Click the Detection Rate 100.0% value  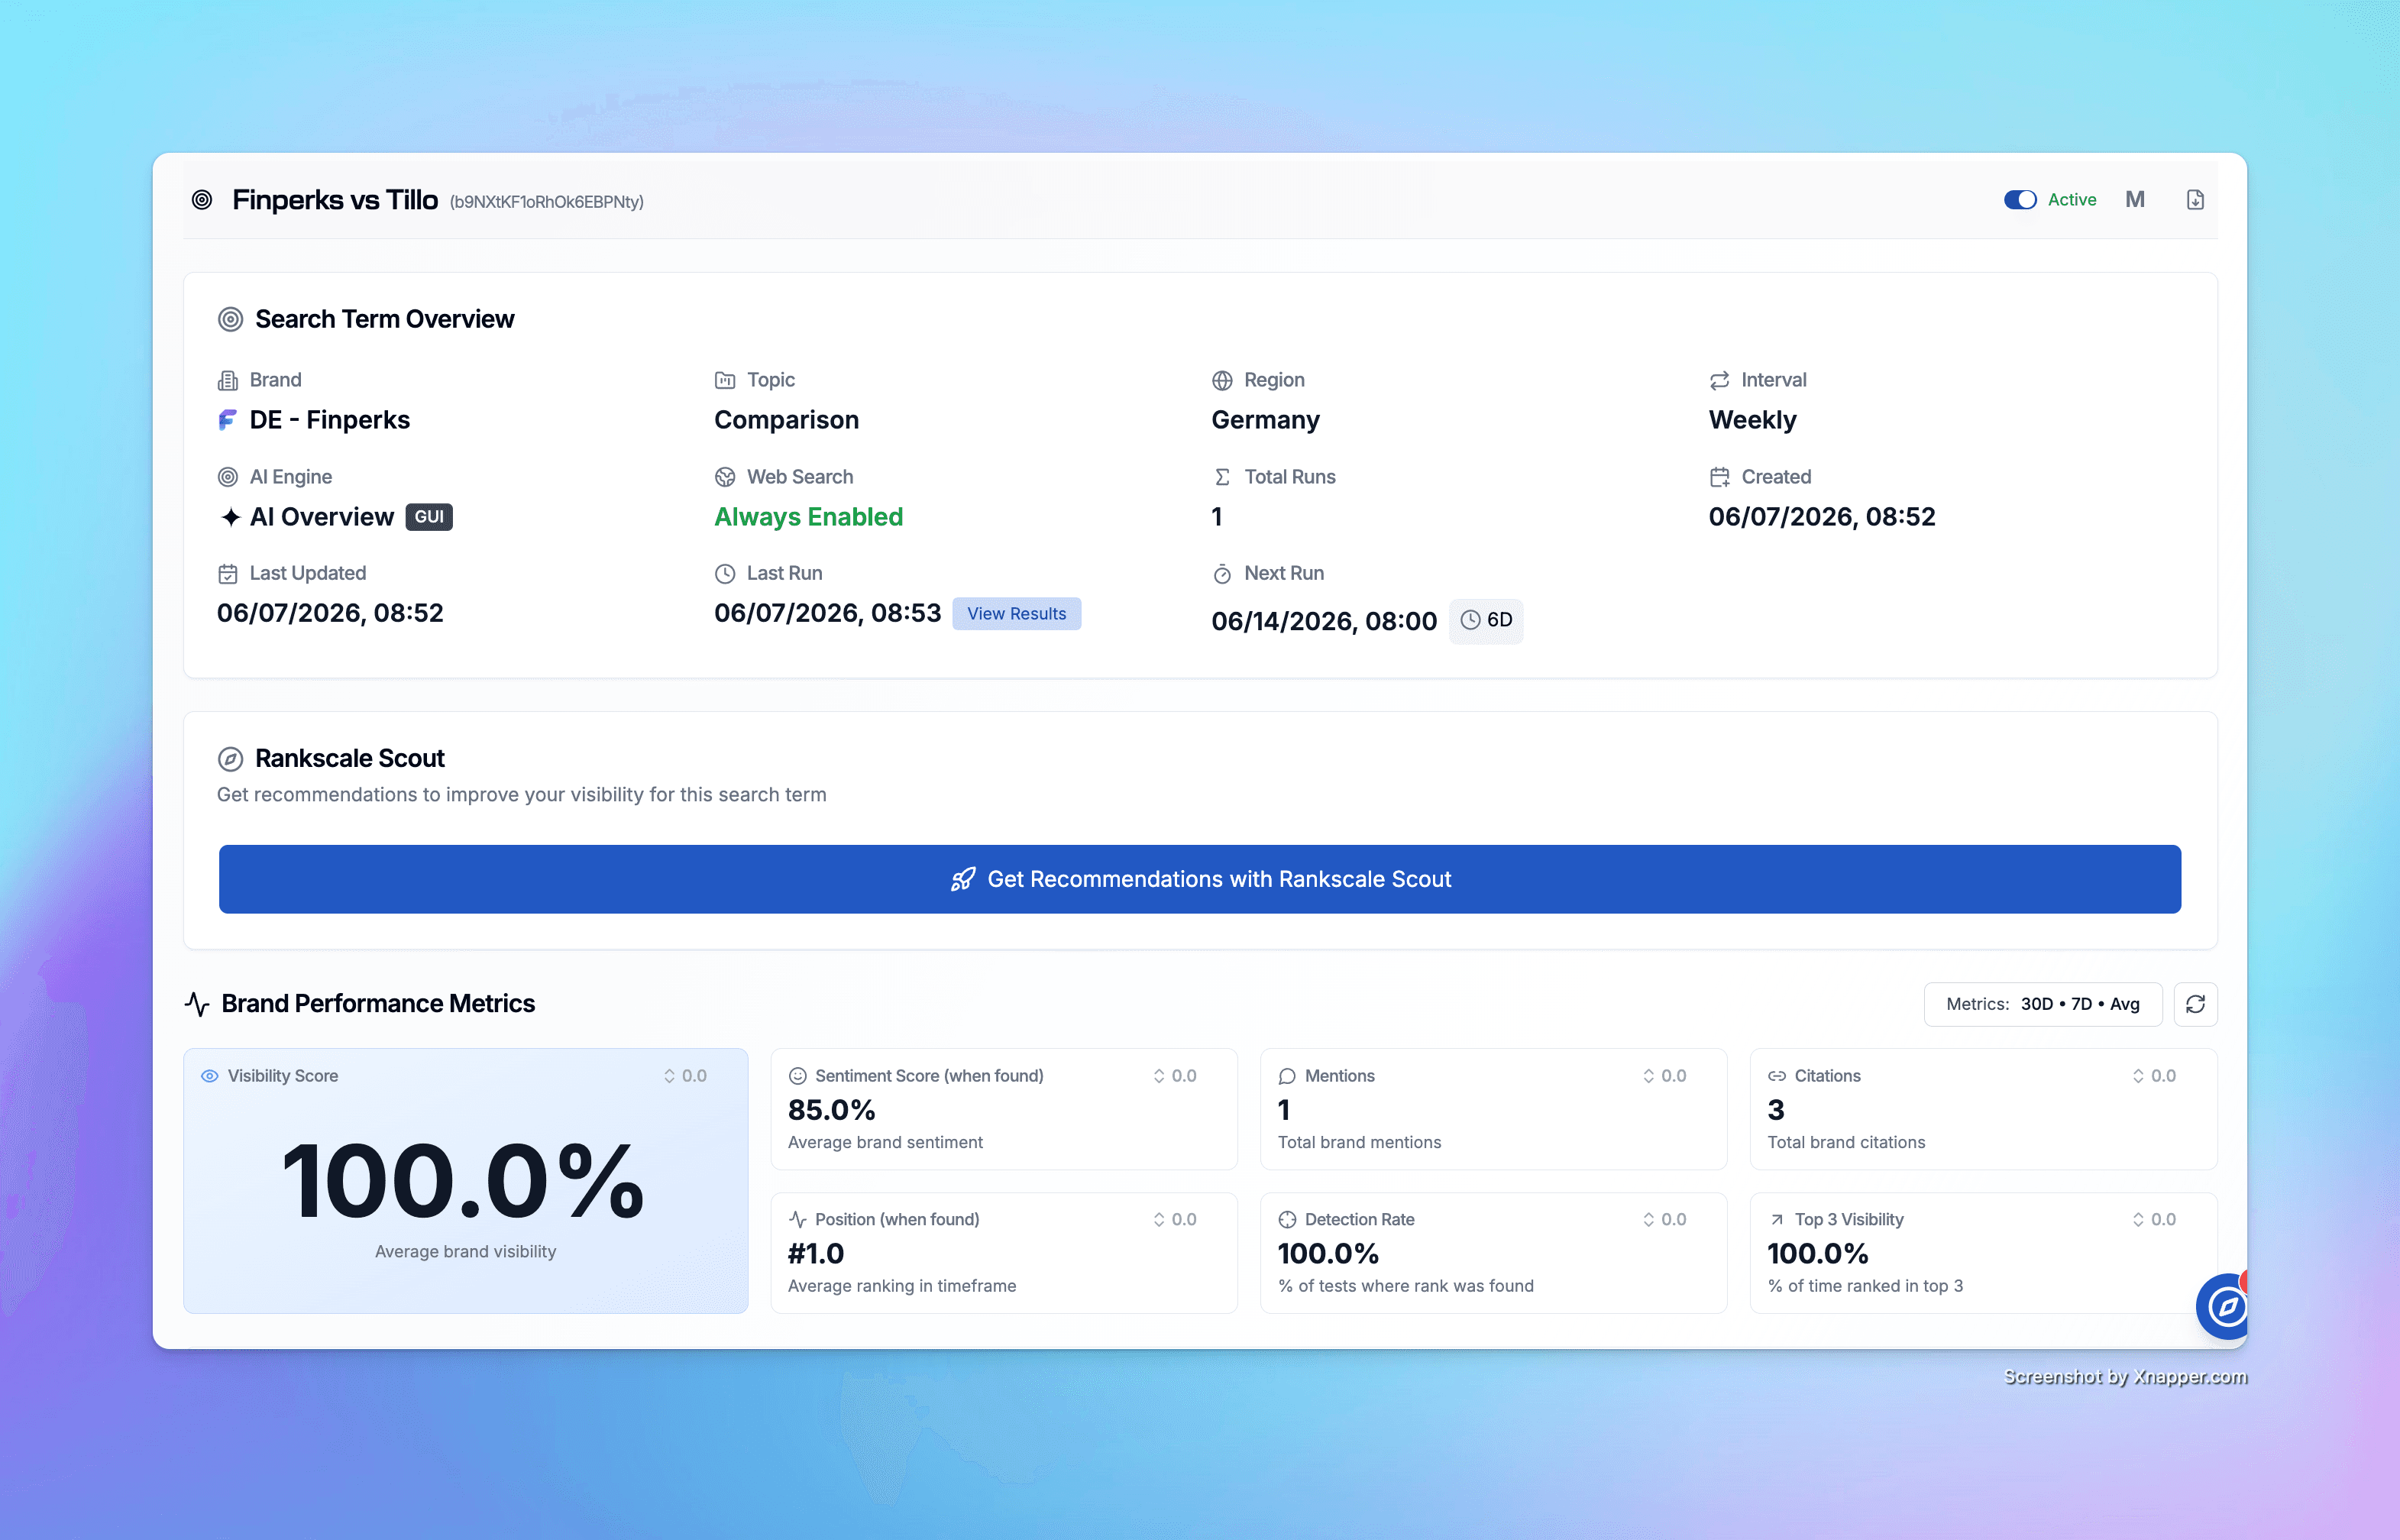[1327, 1253]
